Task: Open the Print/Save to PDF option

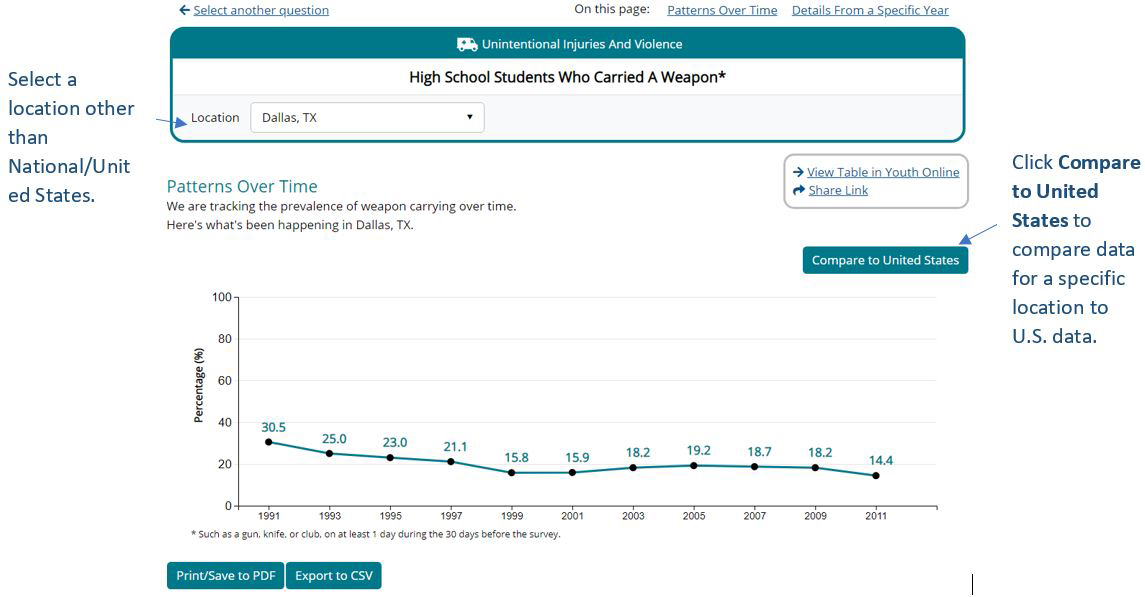Action: pos(225,576)
